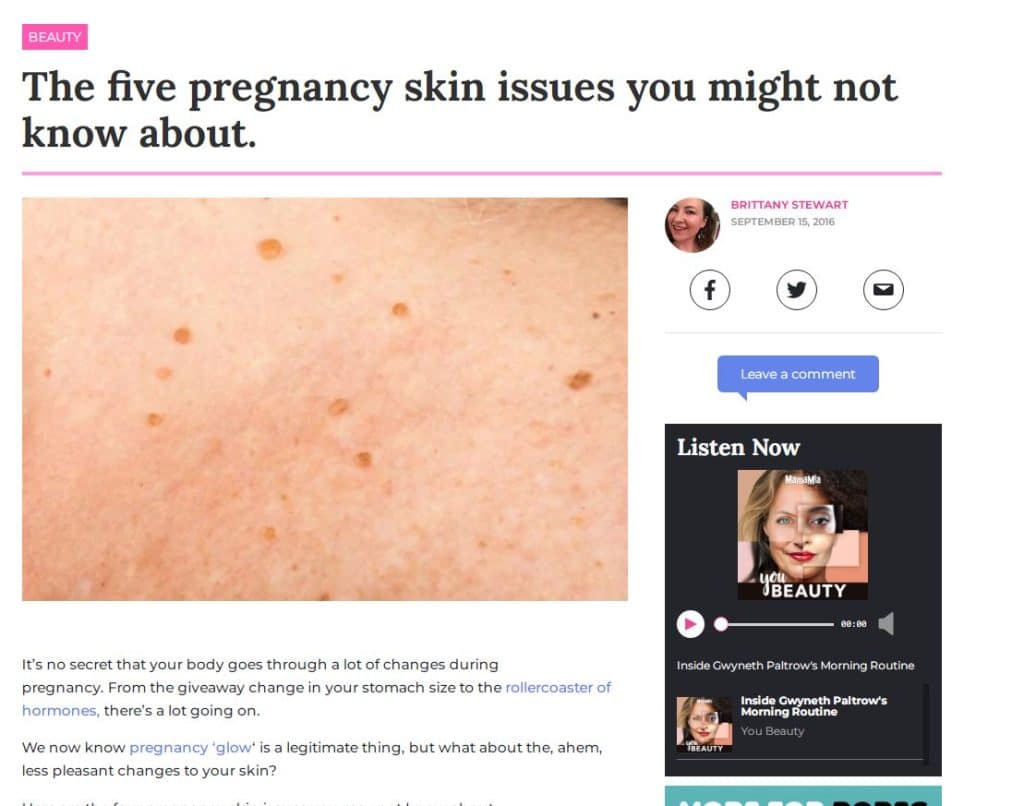The width and height of the screenshot is (1024, 806).
Task: Share article via email icon
Action: 883,289
